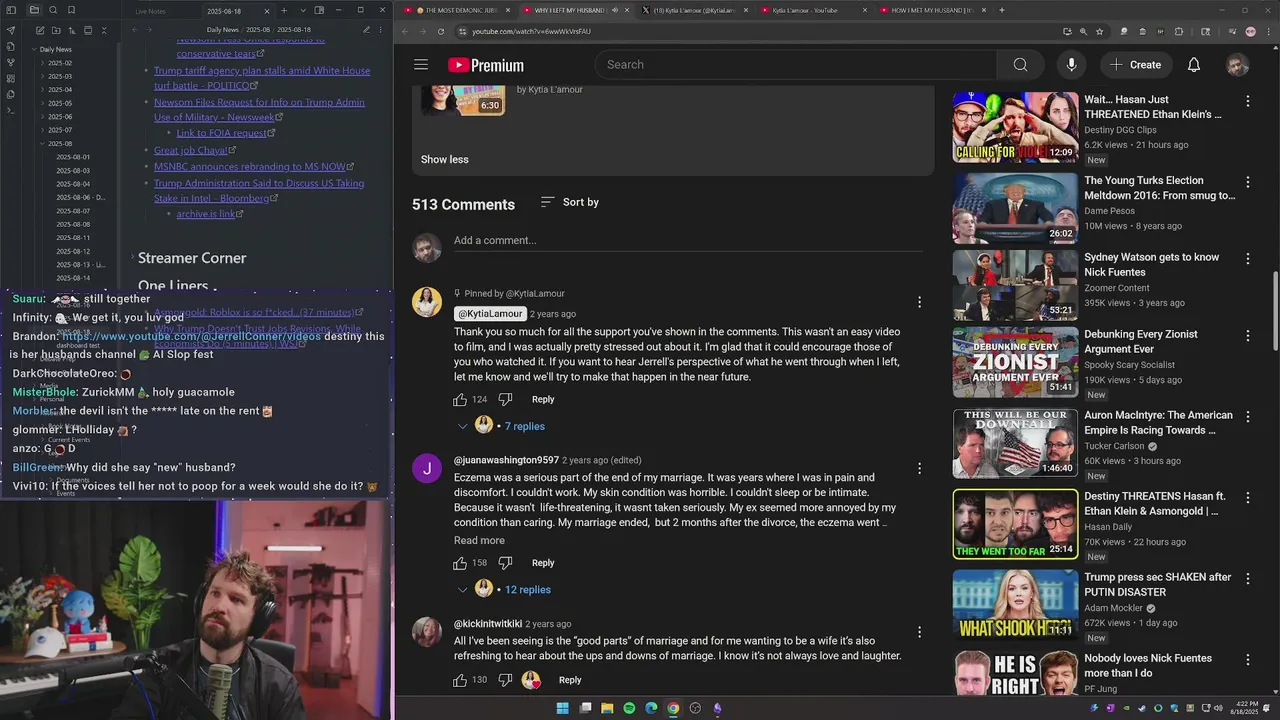This screenshot has height=720, width=1280.
Task: Open Spotify from the taskbar
Action: (629, 708)
